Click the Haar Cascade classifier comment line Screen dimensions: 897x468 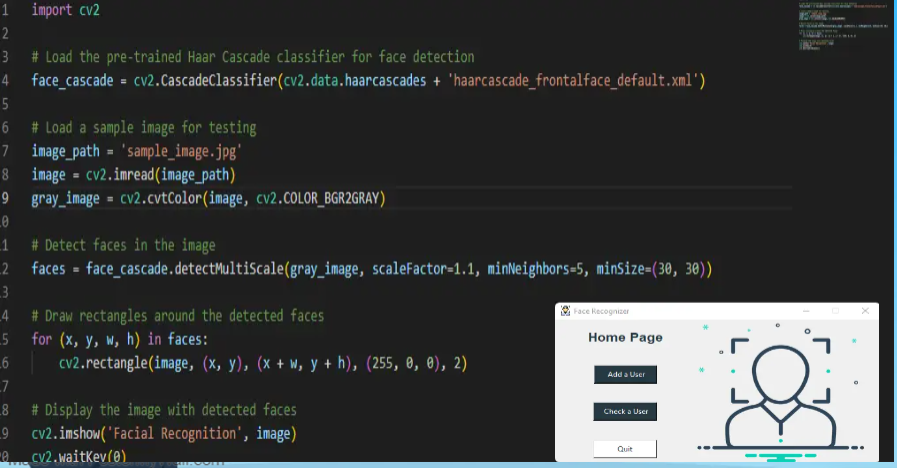(x=253, y=57)
